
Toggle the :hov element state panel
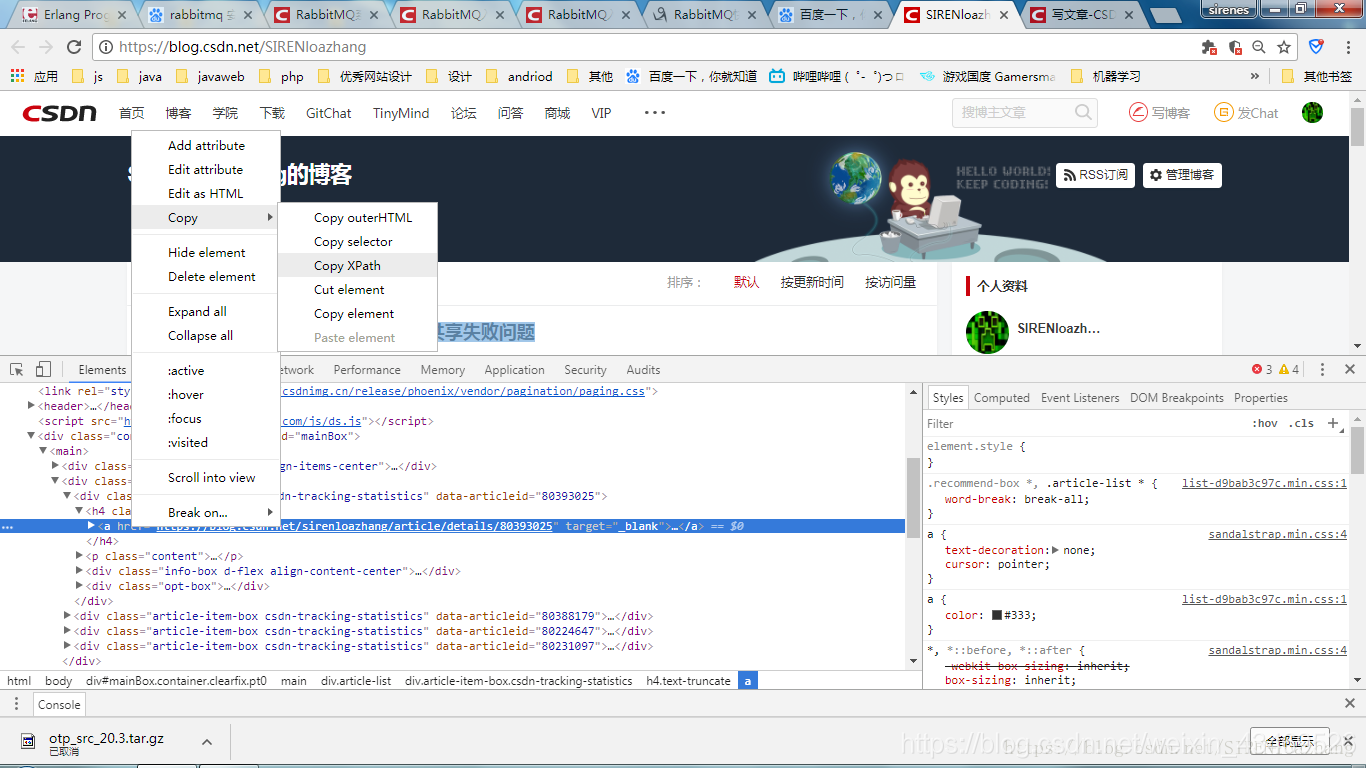1265,423
